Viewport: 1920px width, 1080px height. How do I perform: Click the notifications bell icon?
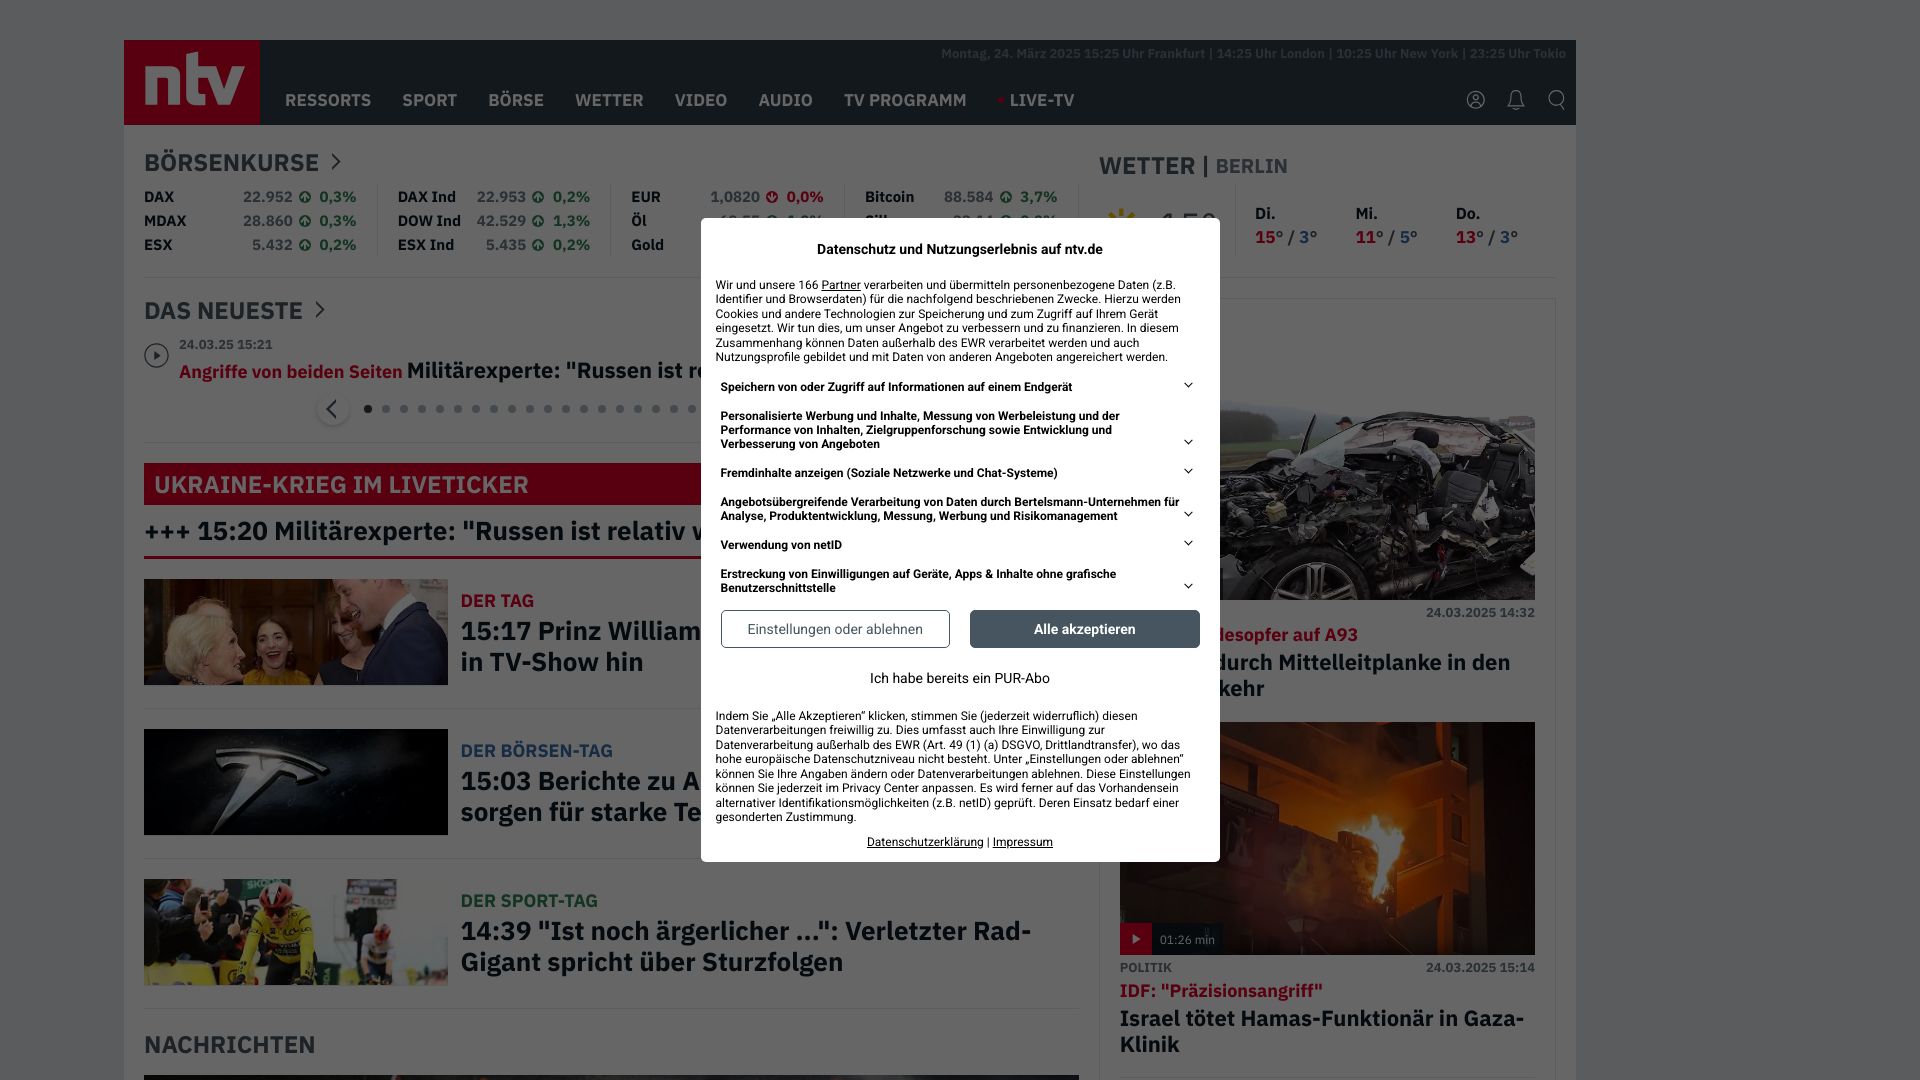(x=1516, y=100)
